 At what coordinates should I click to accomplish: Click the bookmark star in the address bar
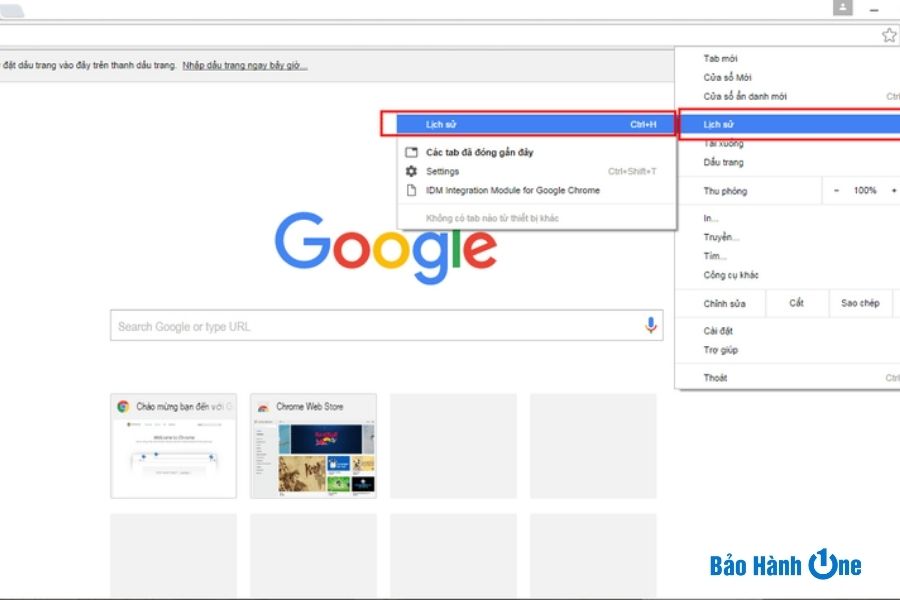coord(888,35)
